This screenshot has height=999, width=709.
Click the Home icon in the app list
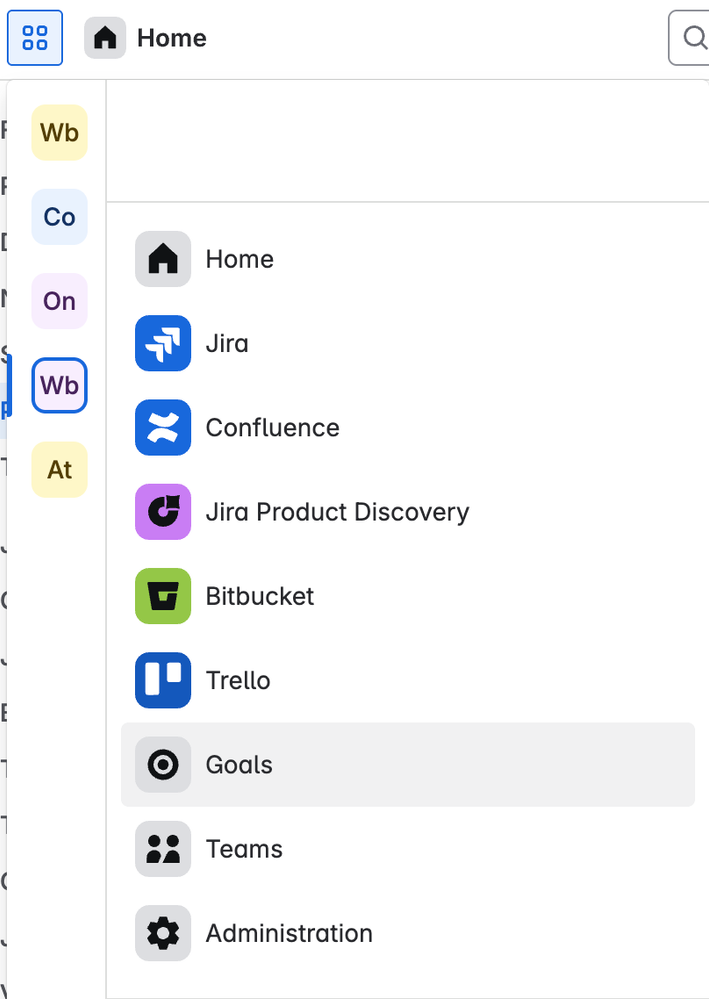tap(163, 259)
